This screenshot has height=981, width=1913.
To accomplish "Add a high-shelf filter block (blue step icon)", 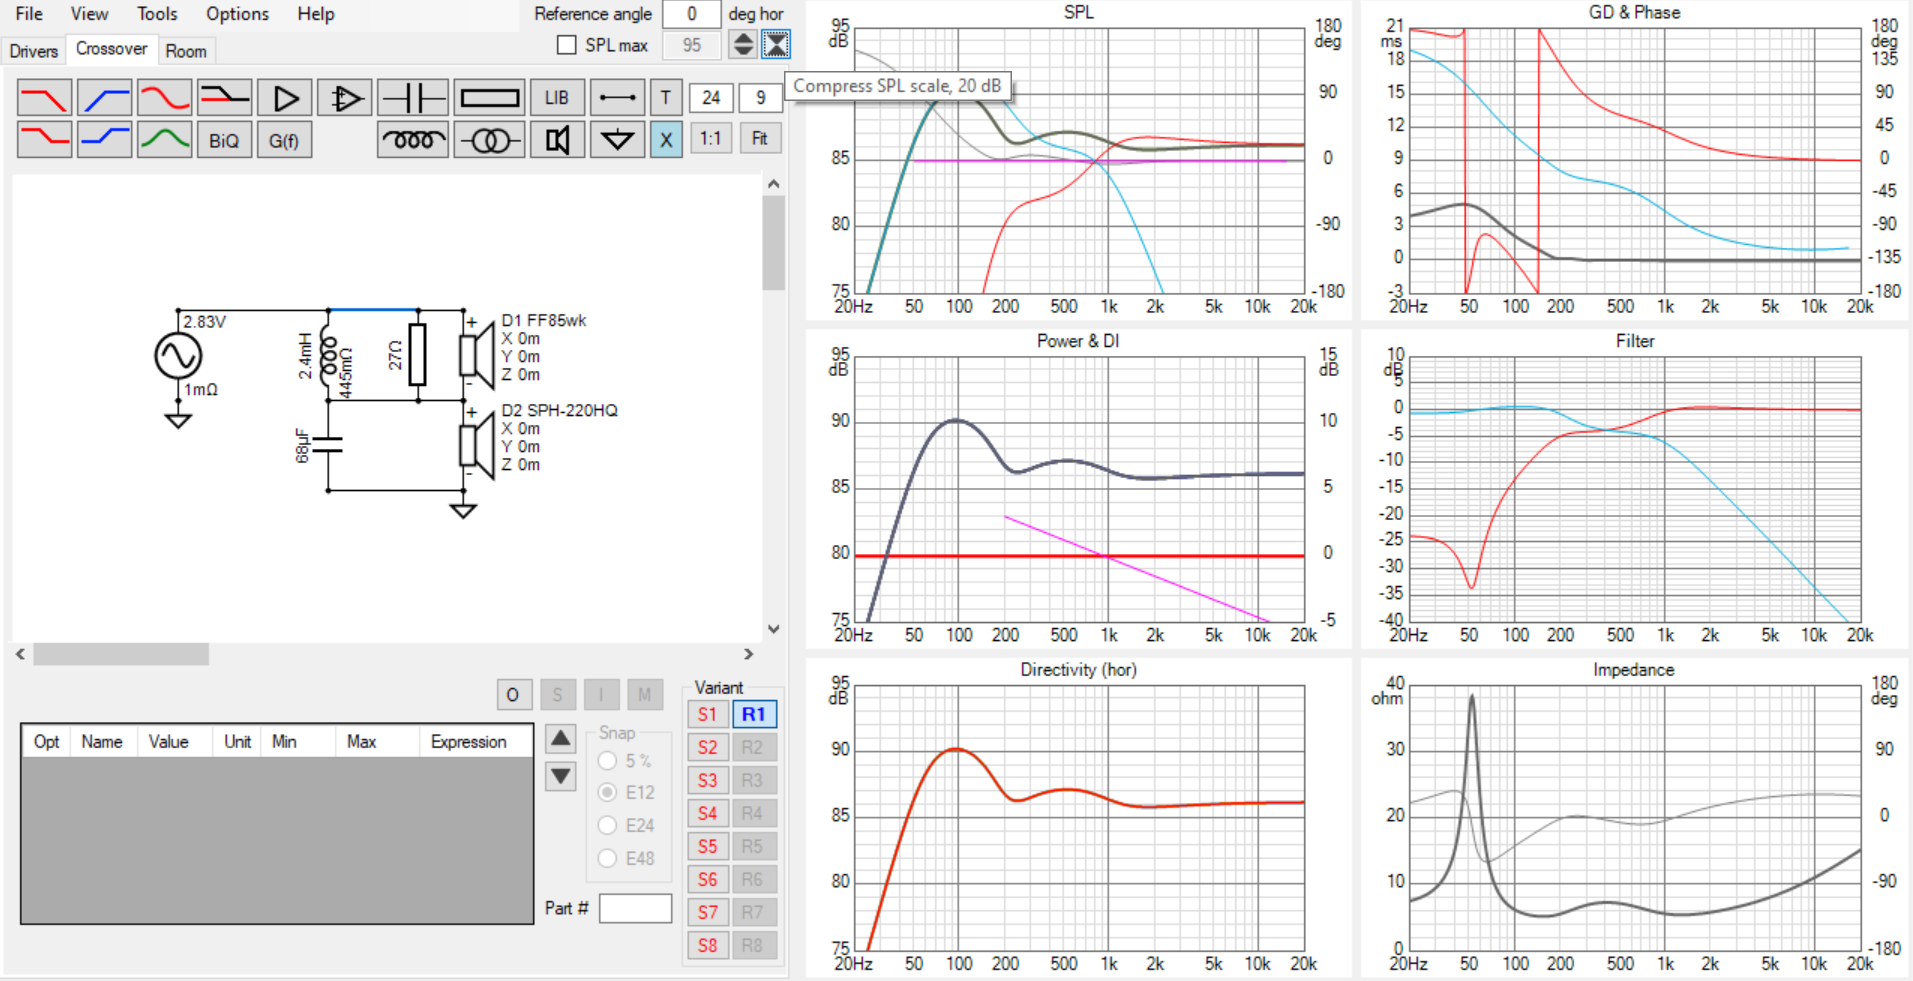I will [105, 139].
